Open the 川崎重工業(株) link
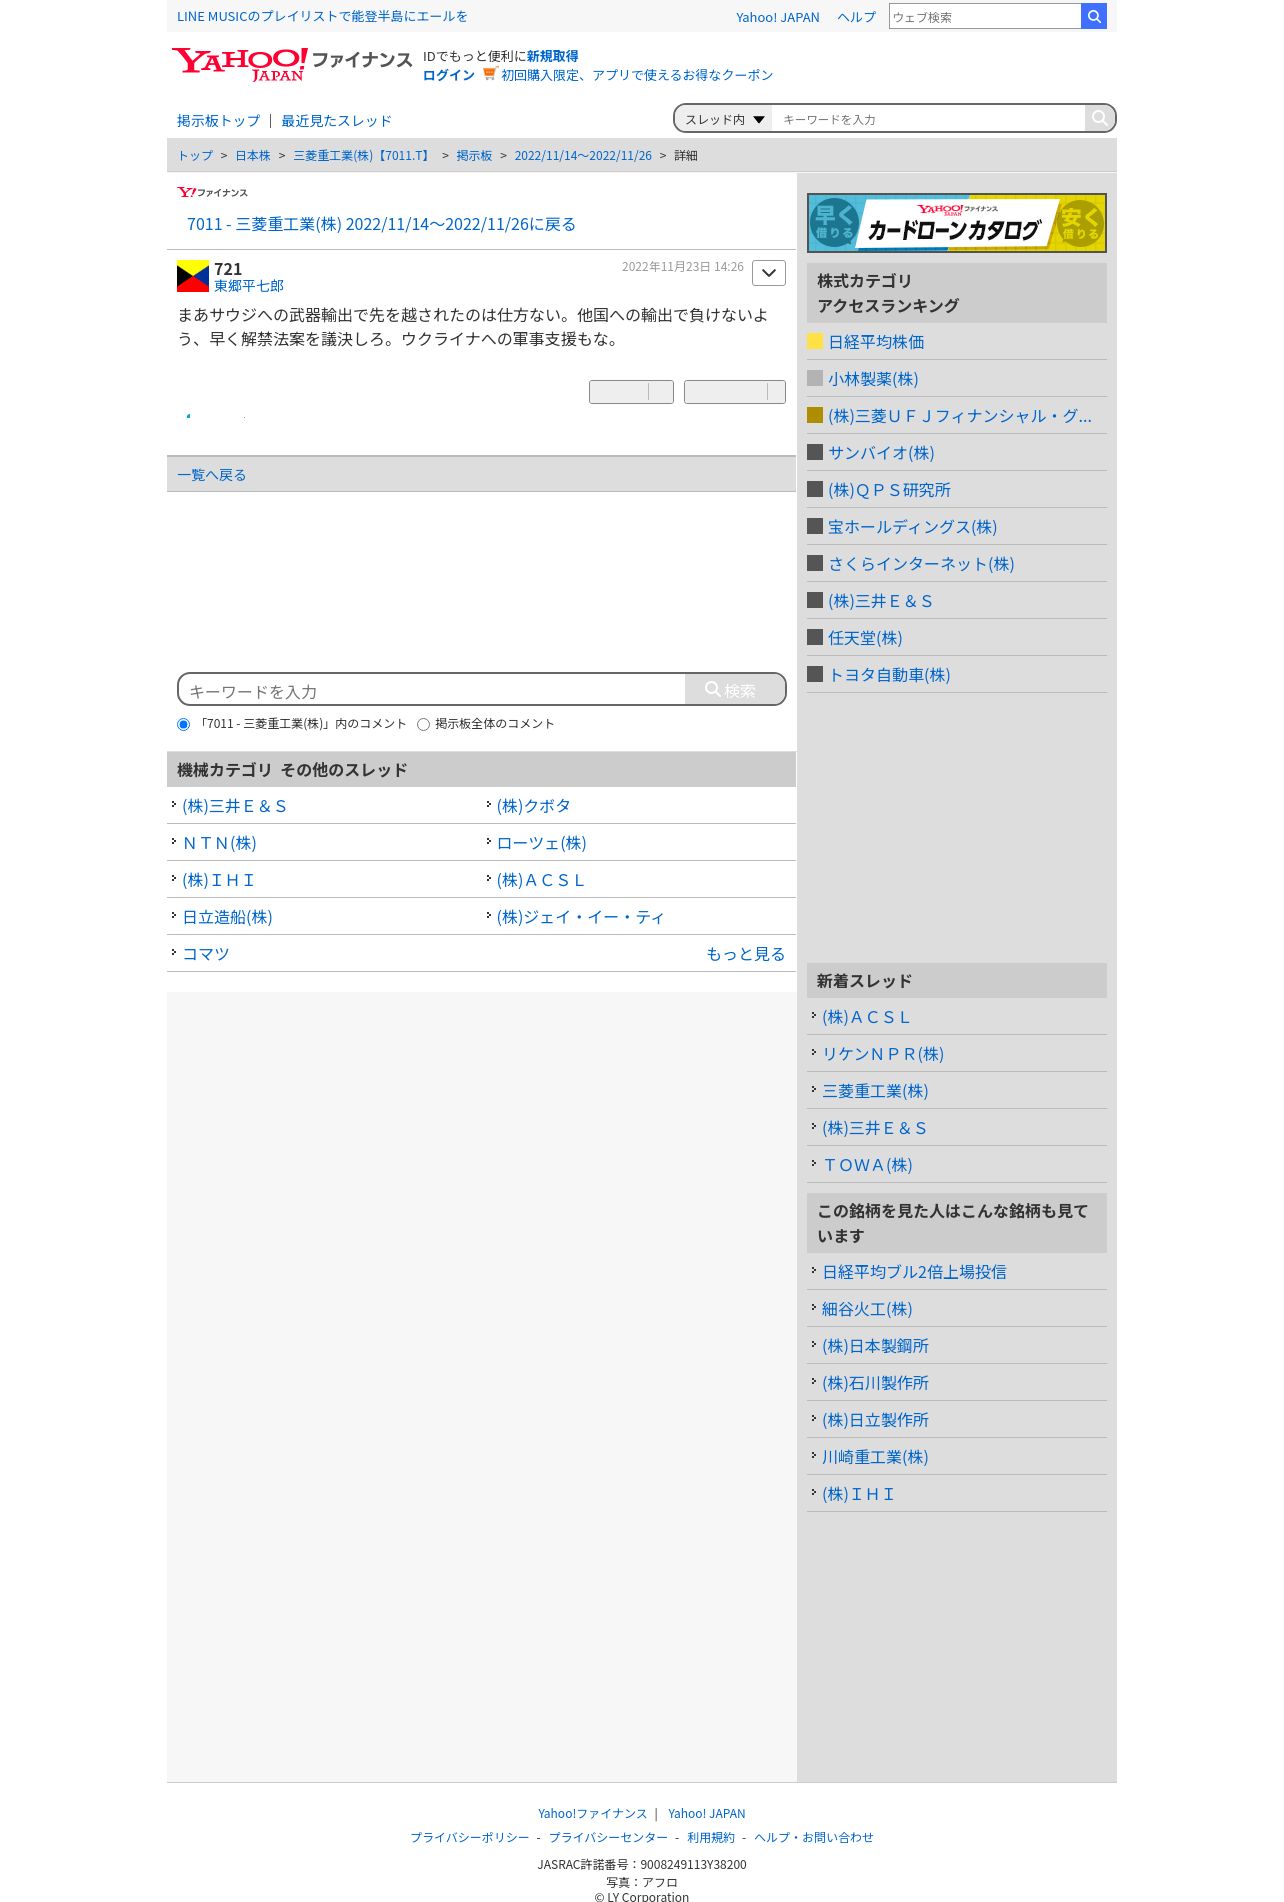 (875, 1457)
